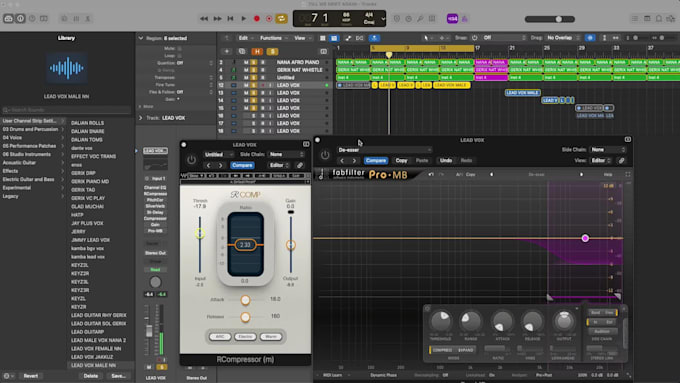The width and height of the screenshot is (680, 383).
Task: Click the ARC button in RCompressor
Action: (219, 337)
